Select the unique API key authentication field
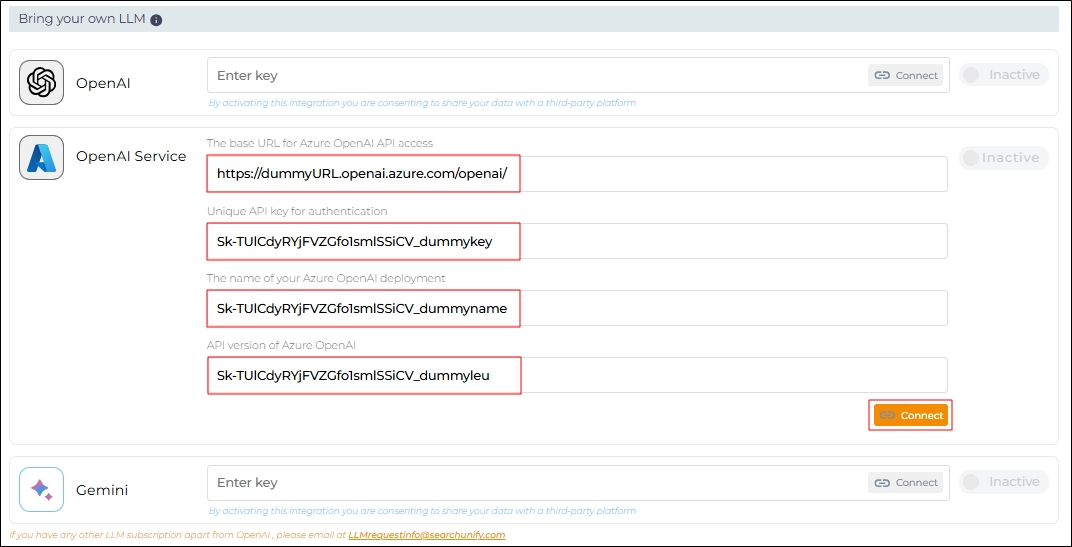The image size is (1072, 547). click(576, 241)
